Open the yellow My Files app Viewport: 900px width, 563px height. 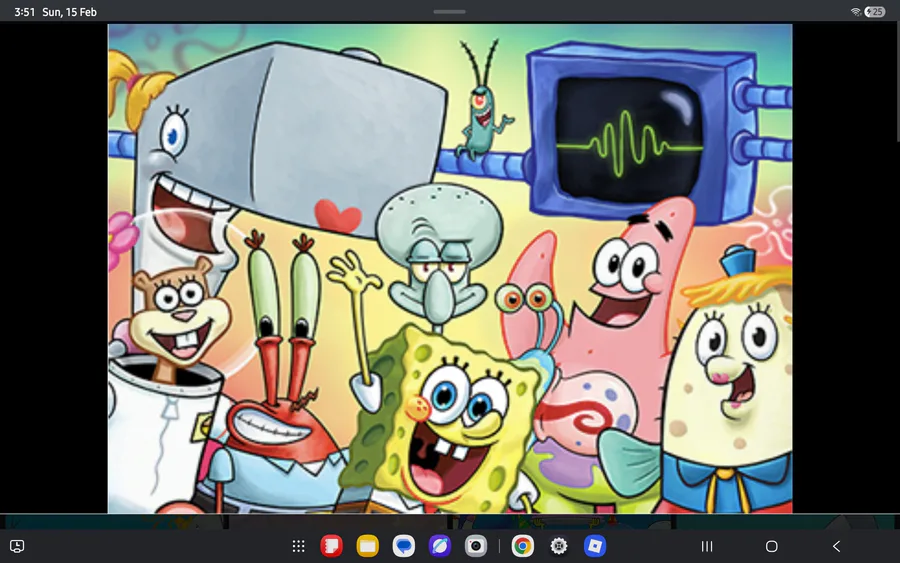(367, 546)
